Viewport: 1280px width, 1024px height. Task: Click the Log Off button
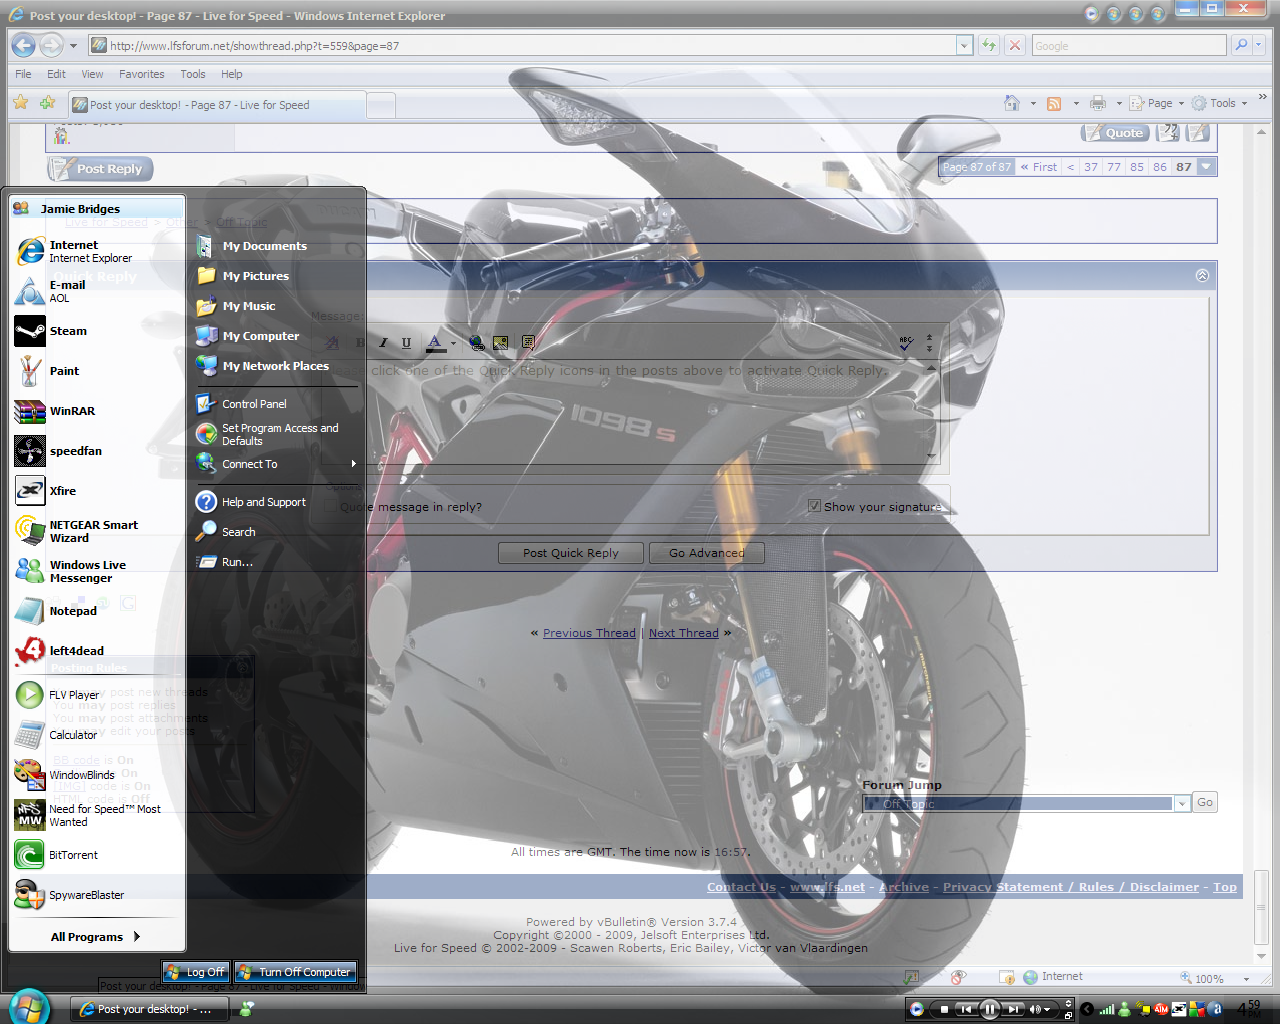click(196, 972)
